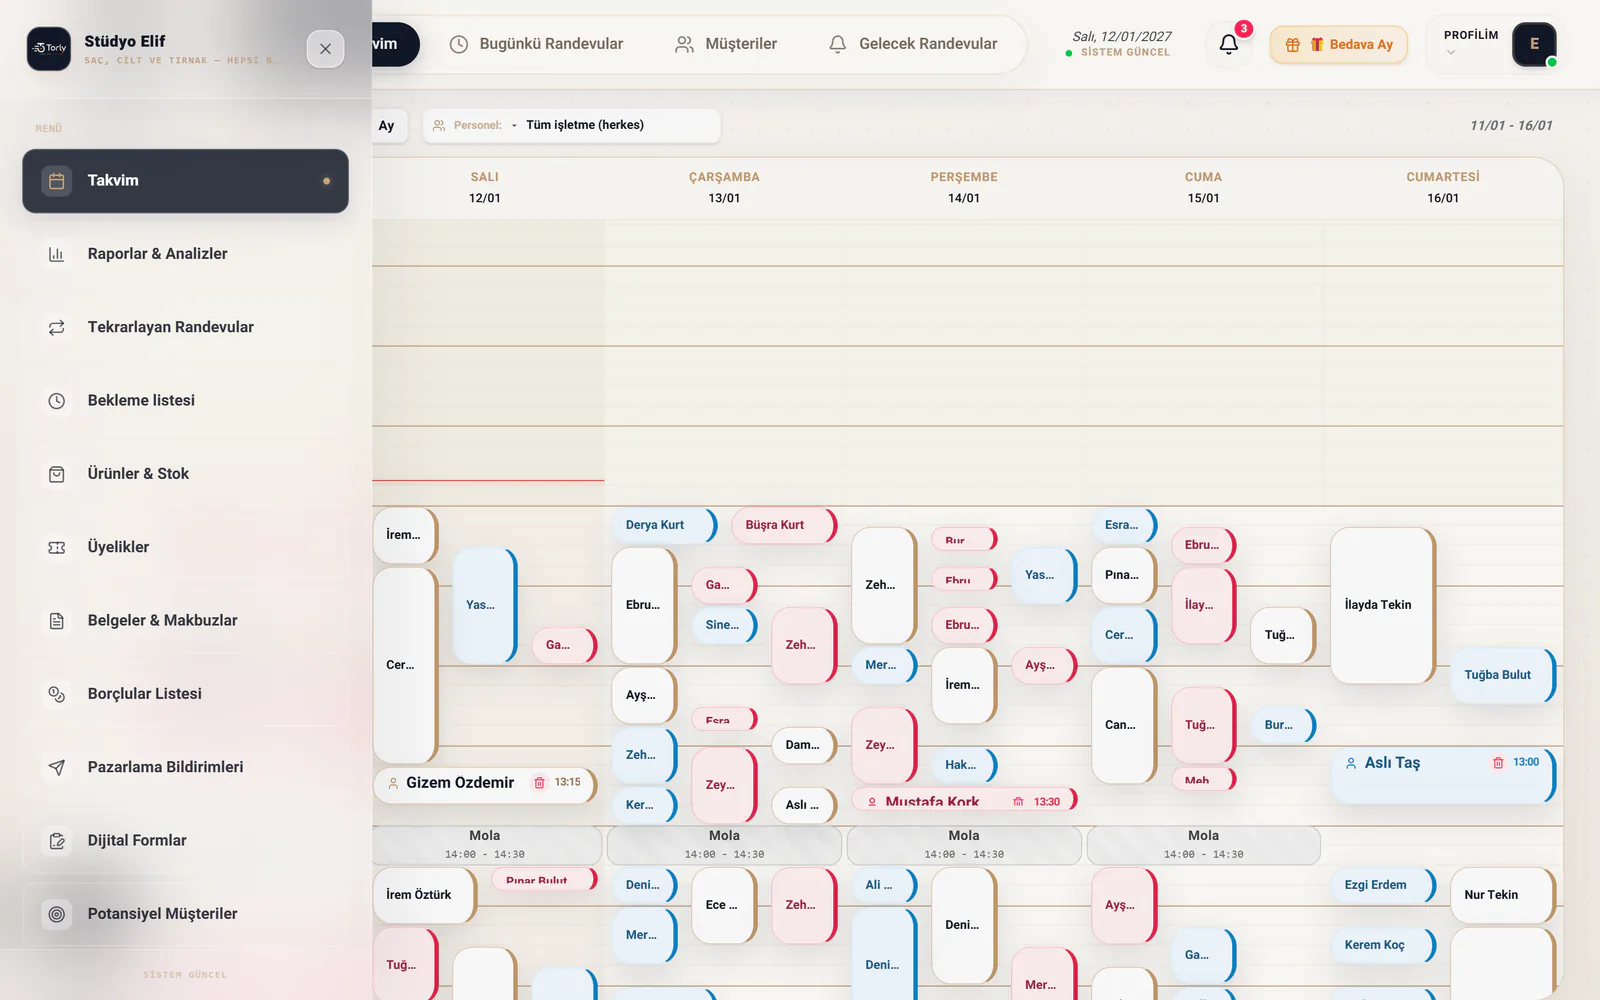This screenshot has width=1600, height=1000.
Task: Select the Ay view button
Action: tap(387, 126)
